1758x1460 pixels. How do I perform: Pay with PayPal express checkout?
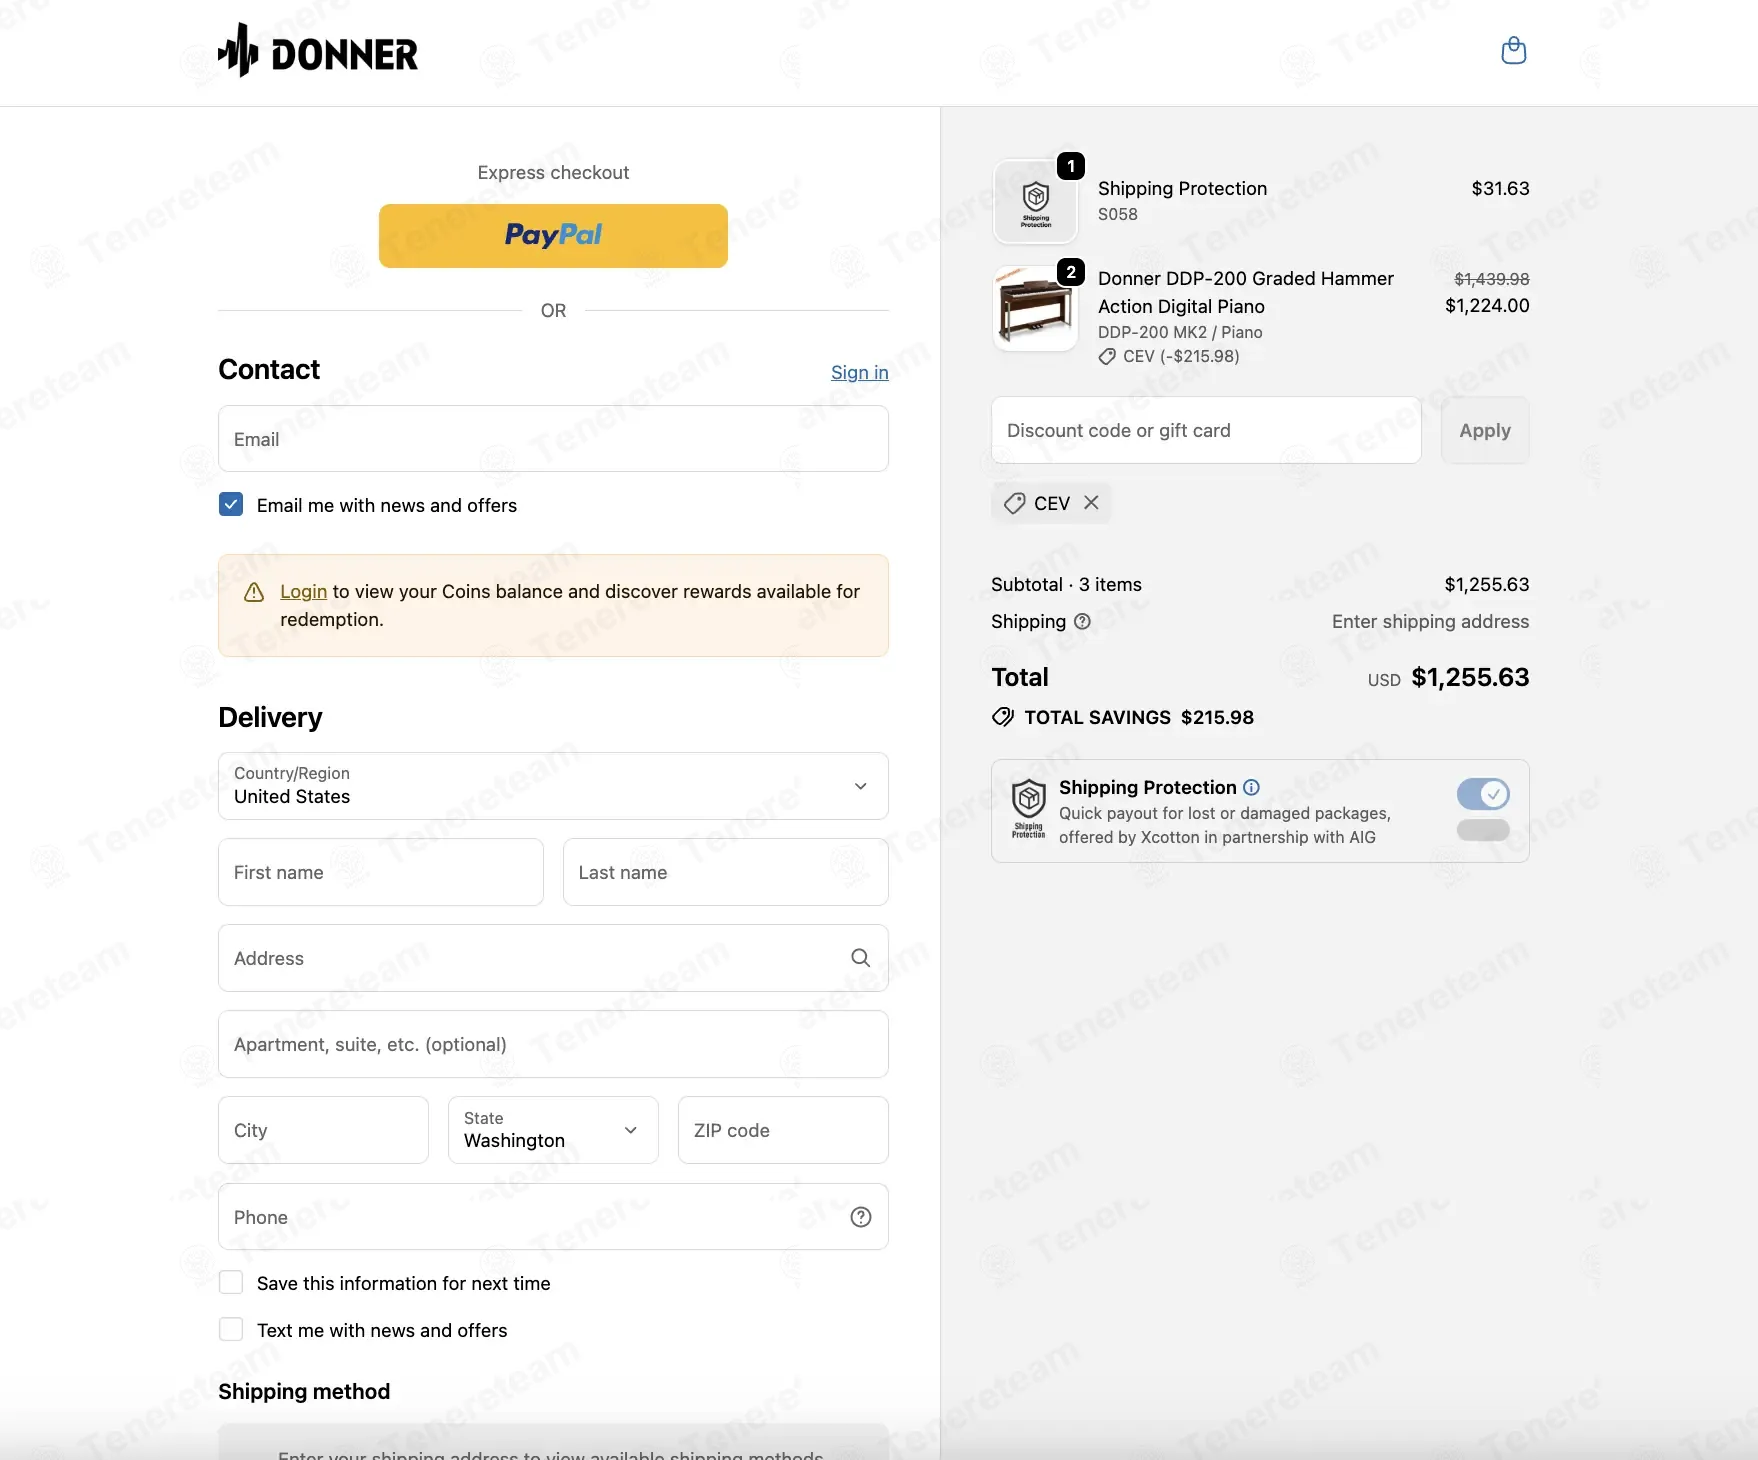coord(553,236)
